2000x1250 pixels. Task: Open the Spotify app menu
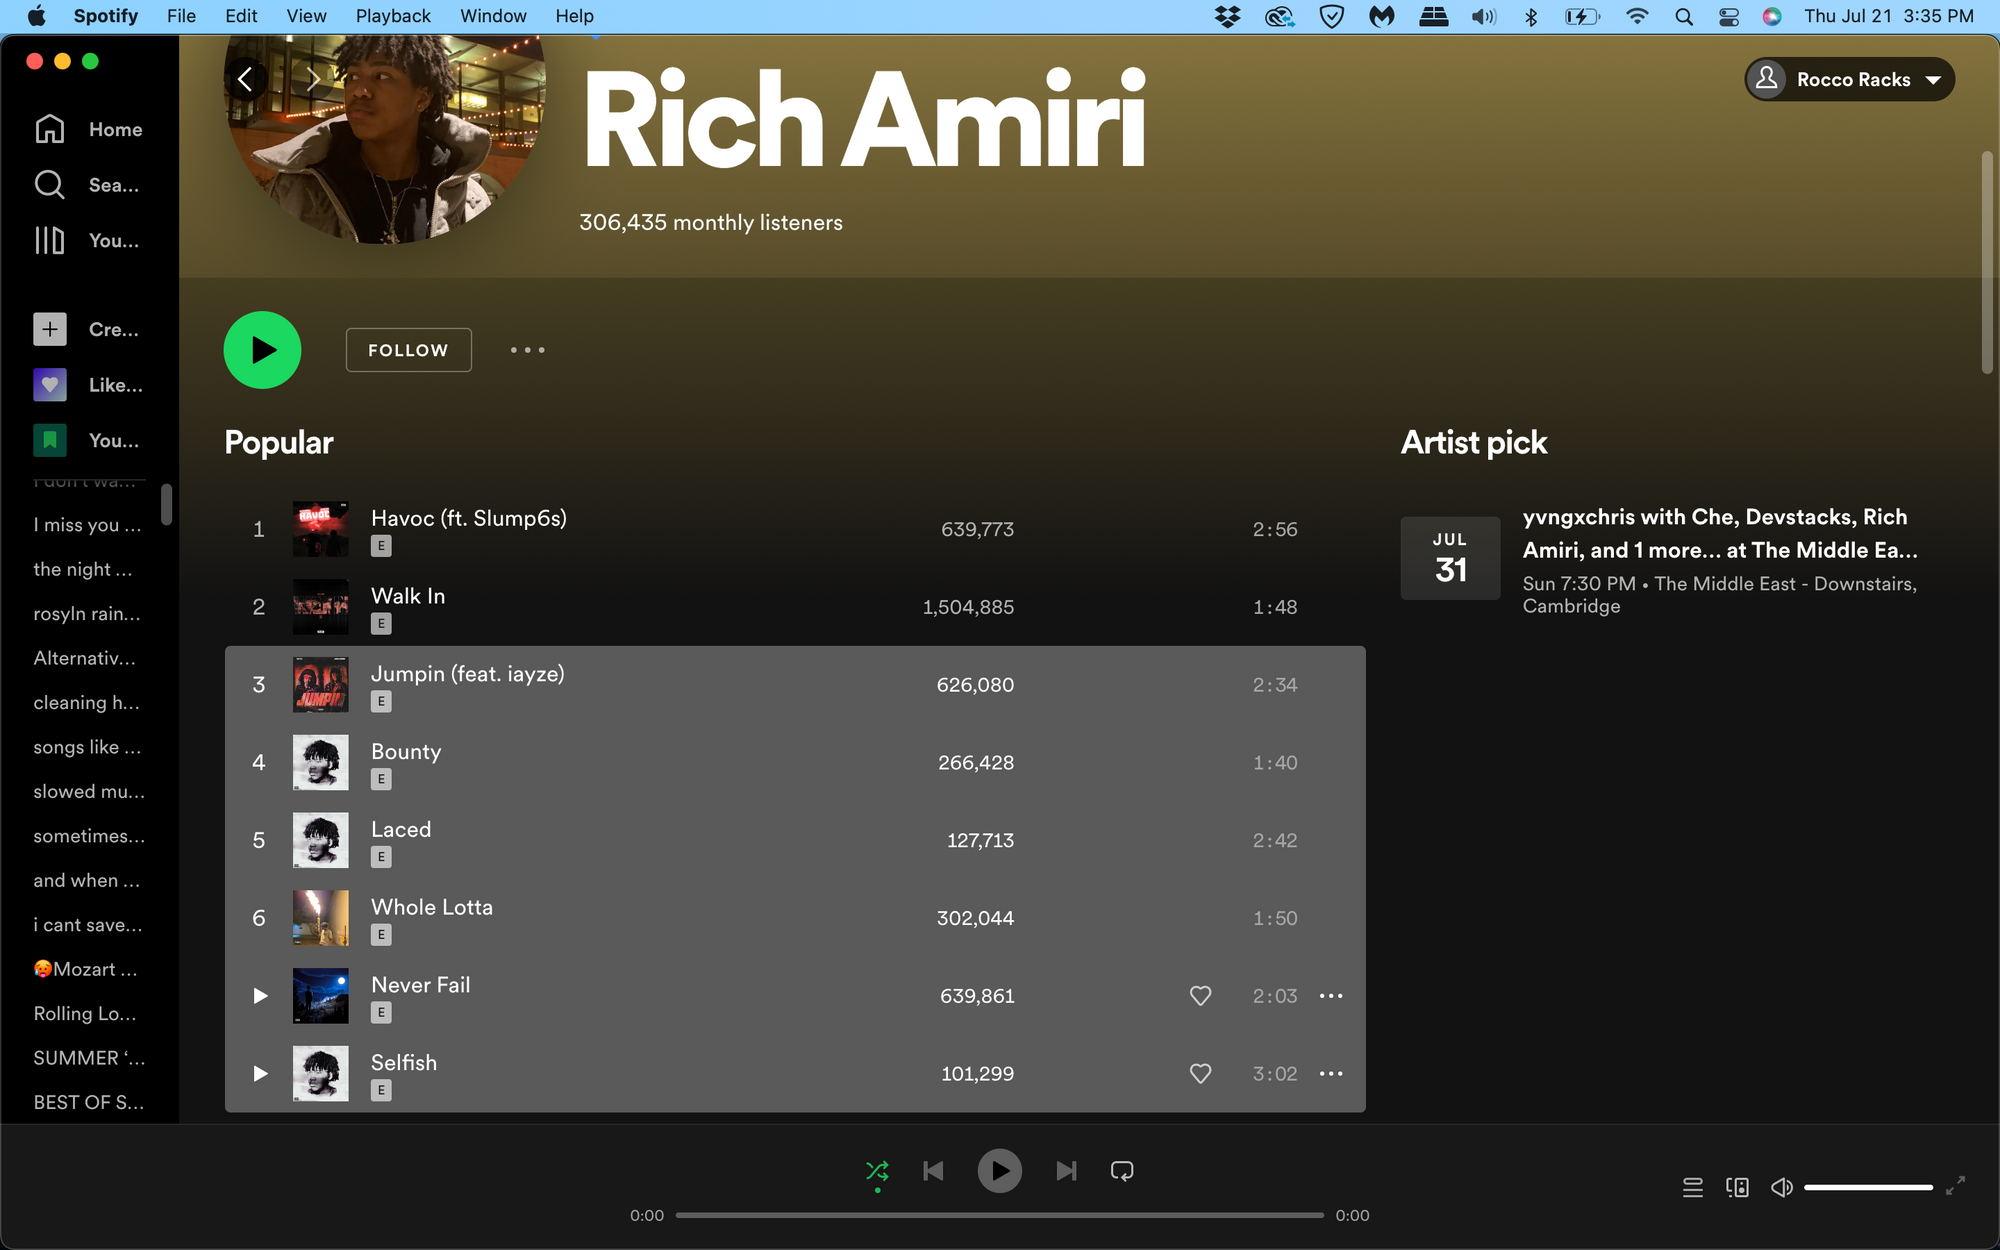coord(106,16)
